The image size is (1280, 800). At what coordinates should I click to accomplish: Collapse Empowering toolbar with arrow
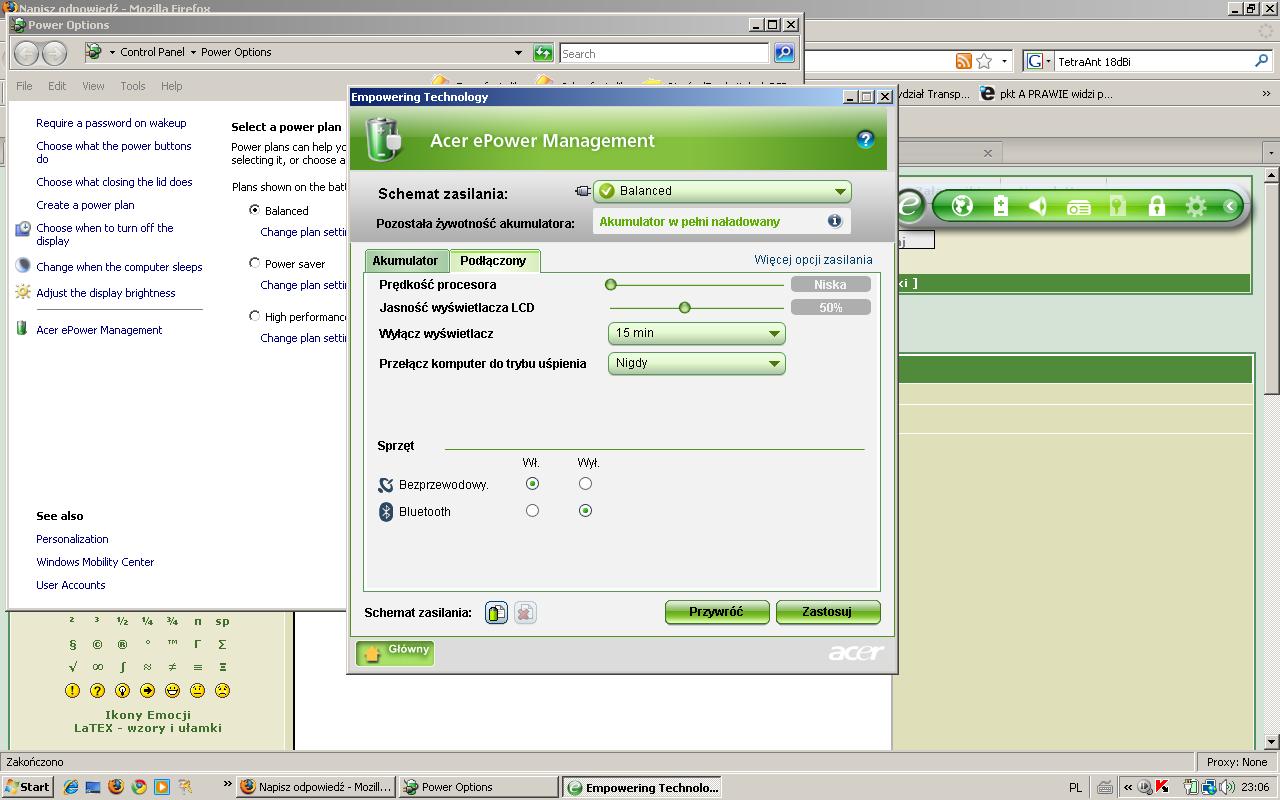tap(1230, 207)
